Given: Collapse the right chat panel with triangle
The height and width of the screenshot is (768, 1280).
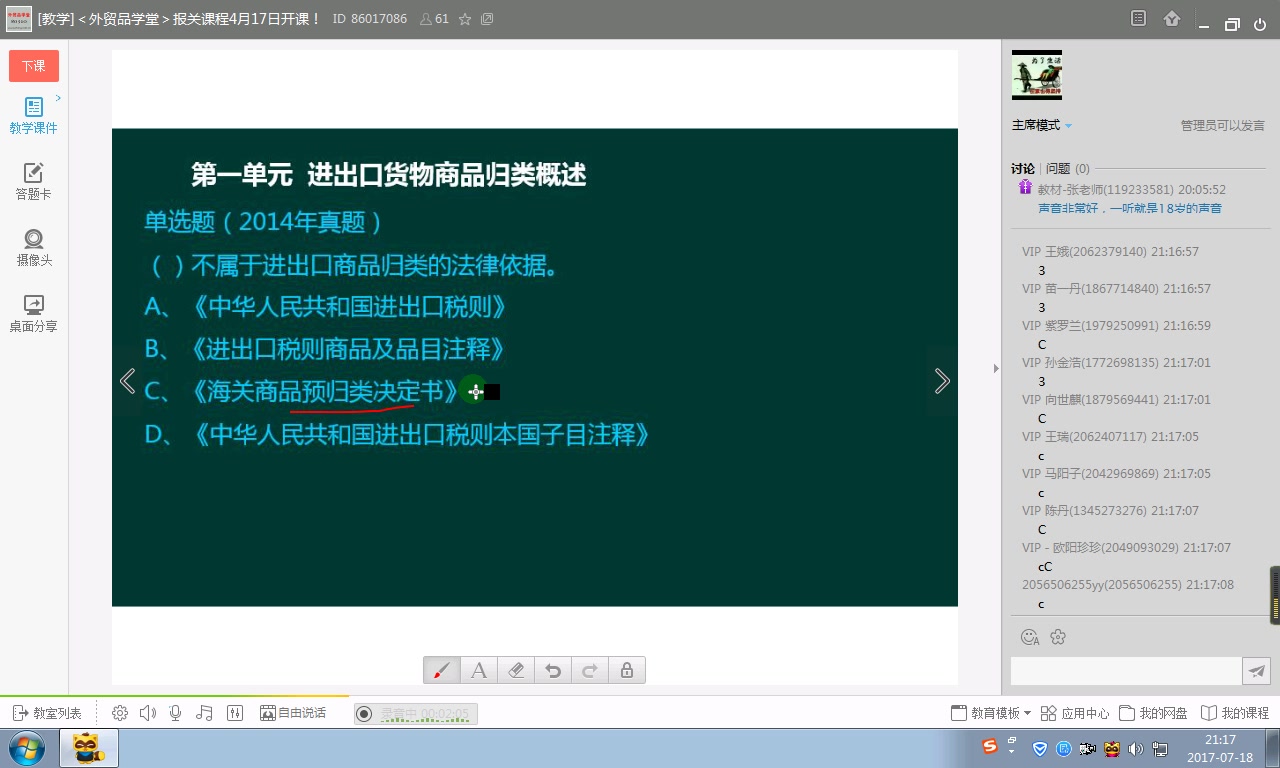Looking at the screenshot, I should tap(996, 369).
